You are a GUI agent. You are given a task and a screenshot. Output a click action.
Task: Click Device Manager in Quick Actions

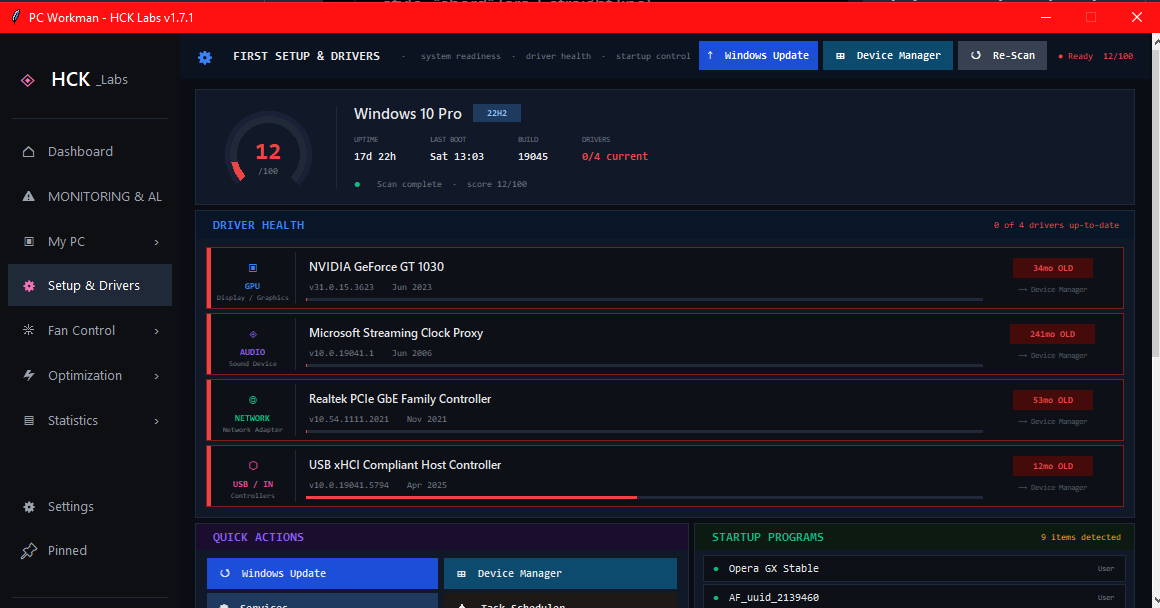560,573
